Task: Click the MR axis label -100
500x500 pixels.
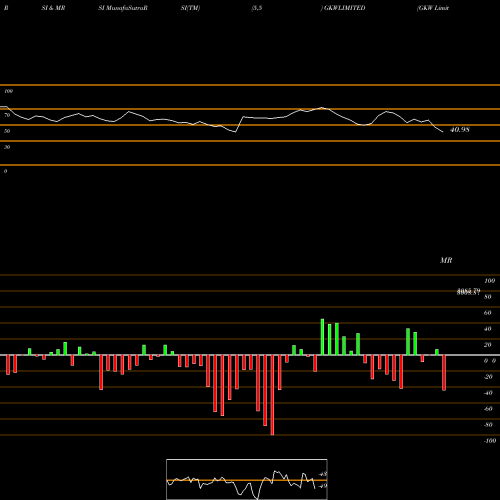Action: 490,441
